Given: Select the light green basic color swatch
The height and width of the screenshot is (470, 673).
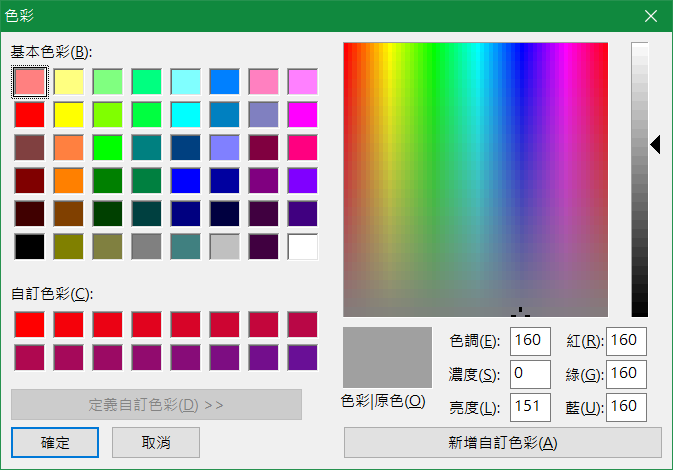Looking at the screenshot, I should tap(108, 82).
